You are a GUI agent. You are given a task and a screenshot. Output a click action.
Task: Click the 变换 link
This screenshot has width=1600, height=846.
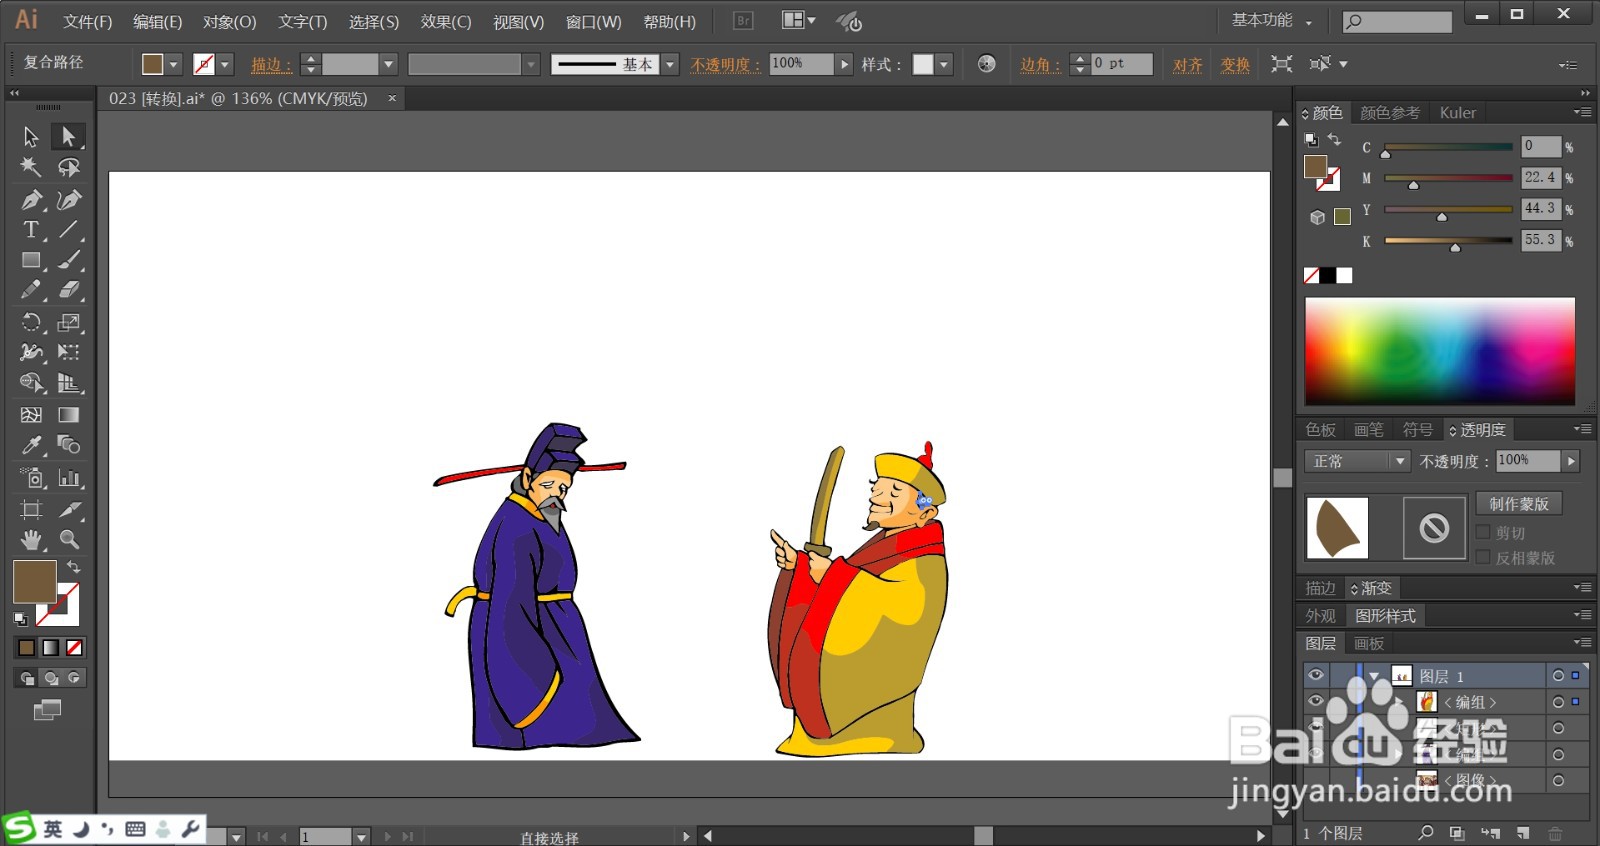pos(1235,65)
